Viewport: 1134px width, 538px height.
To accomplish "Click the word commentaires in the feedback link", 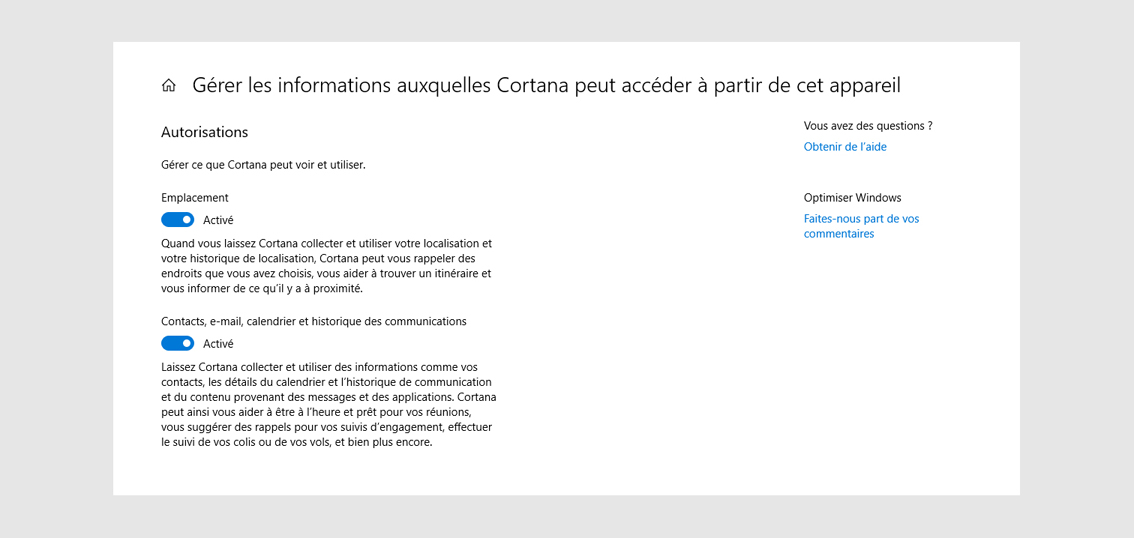I will tap(839, 234).
